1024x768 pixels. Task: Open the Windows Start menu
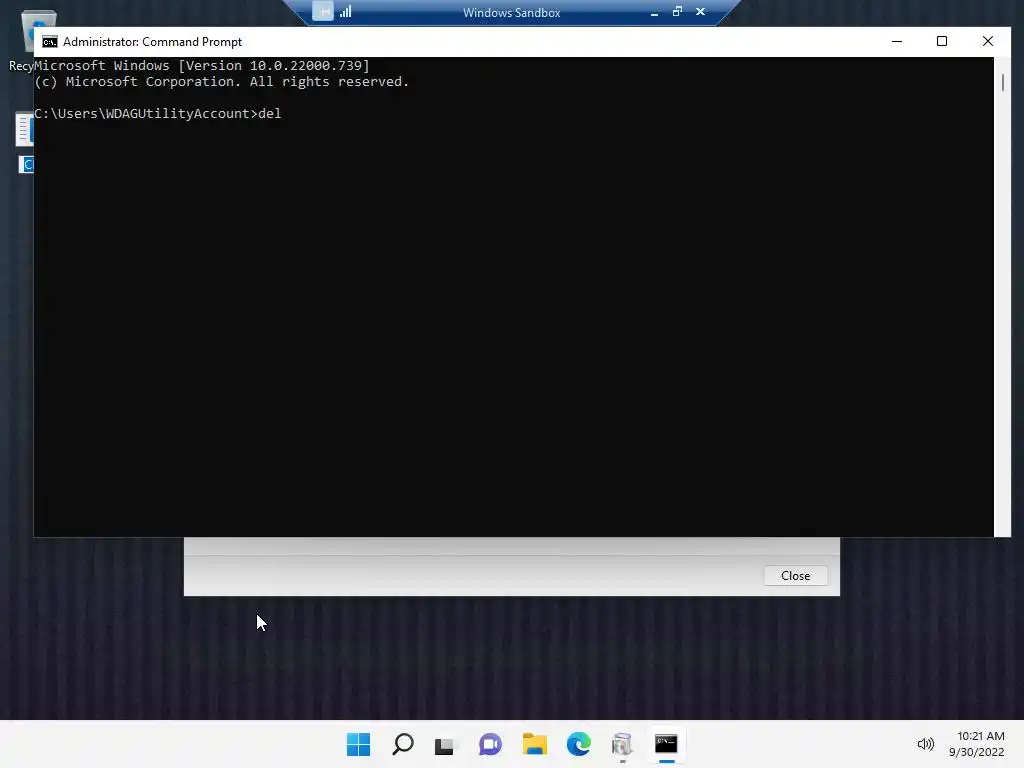tap(358, 744)
